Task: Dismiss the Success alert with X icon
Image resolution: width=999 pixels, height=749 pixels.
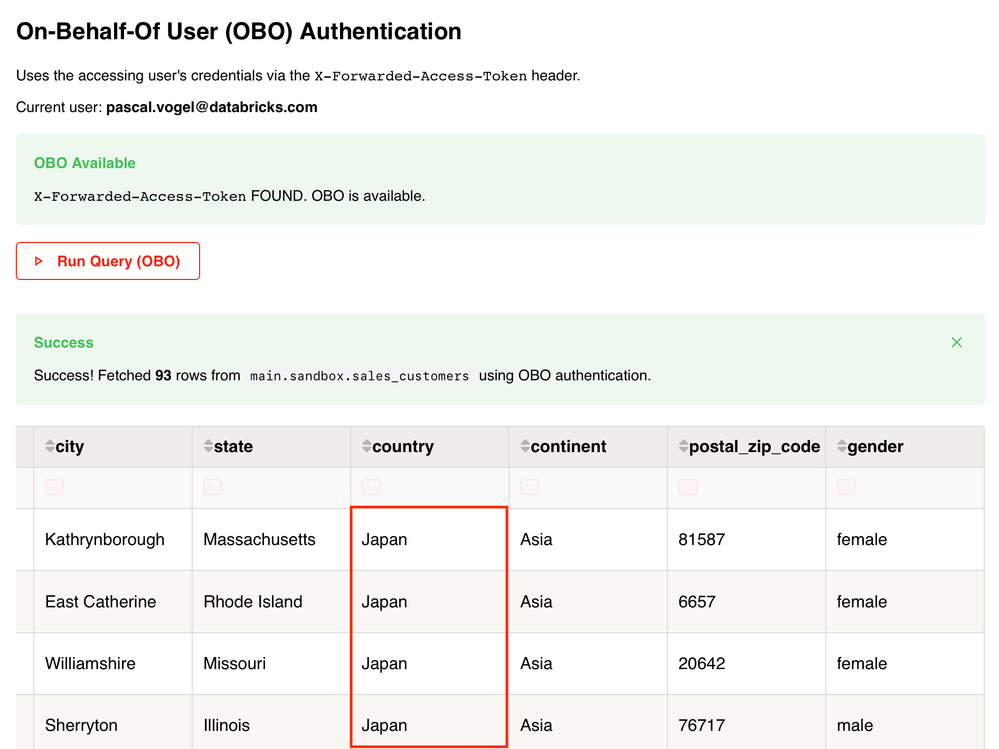Action: pyautogui.click(x=956, y=343)
